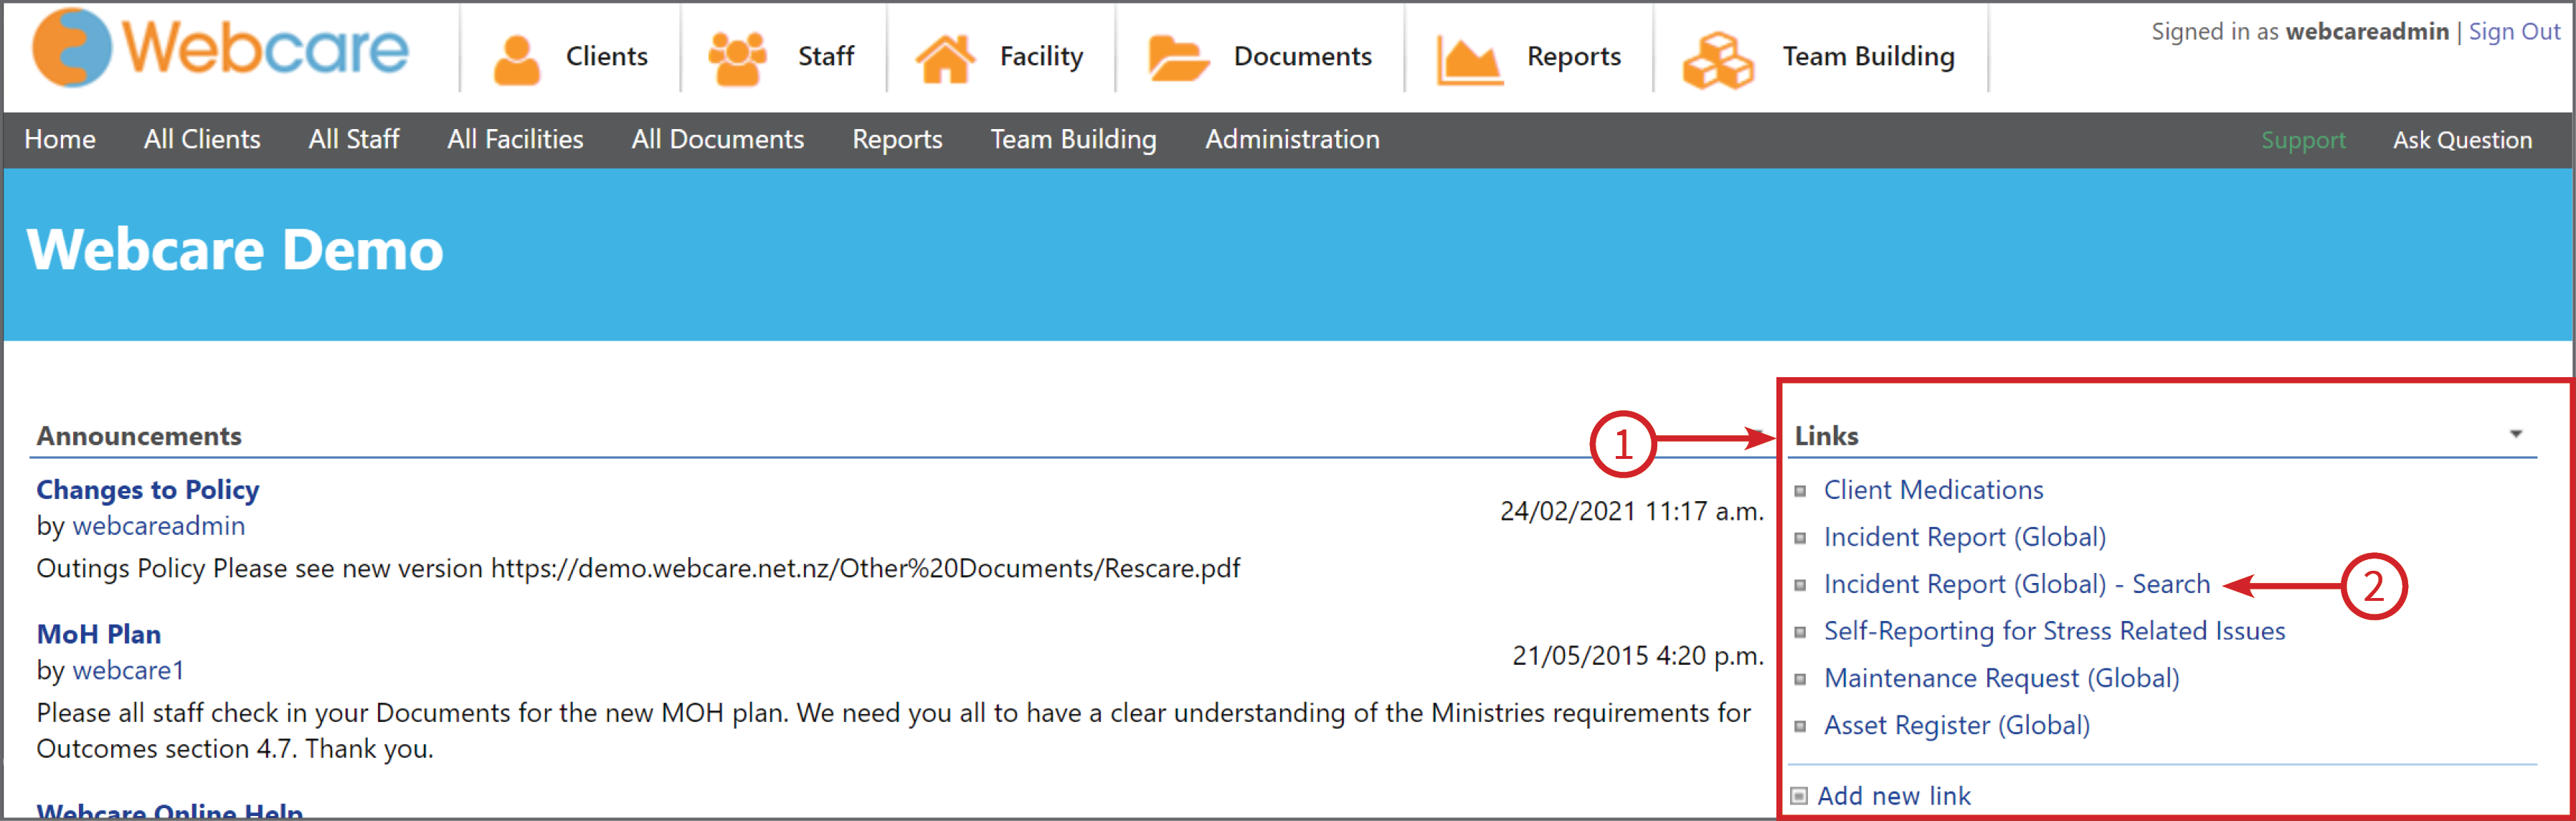Click the Documents folder icon
The image size is (2576, 821).
tap(1178, 58)
